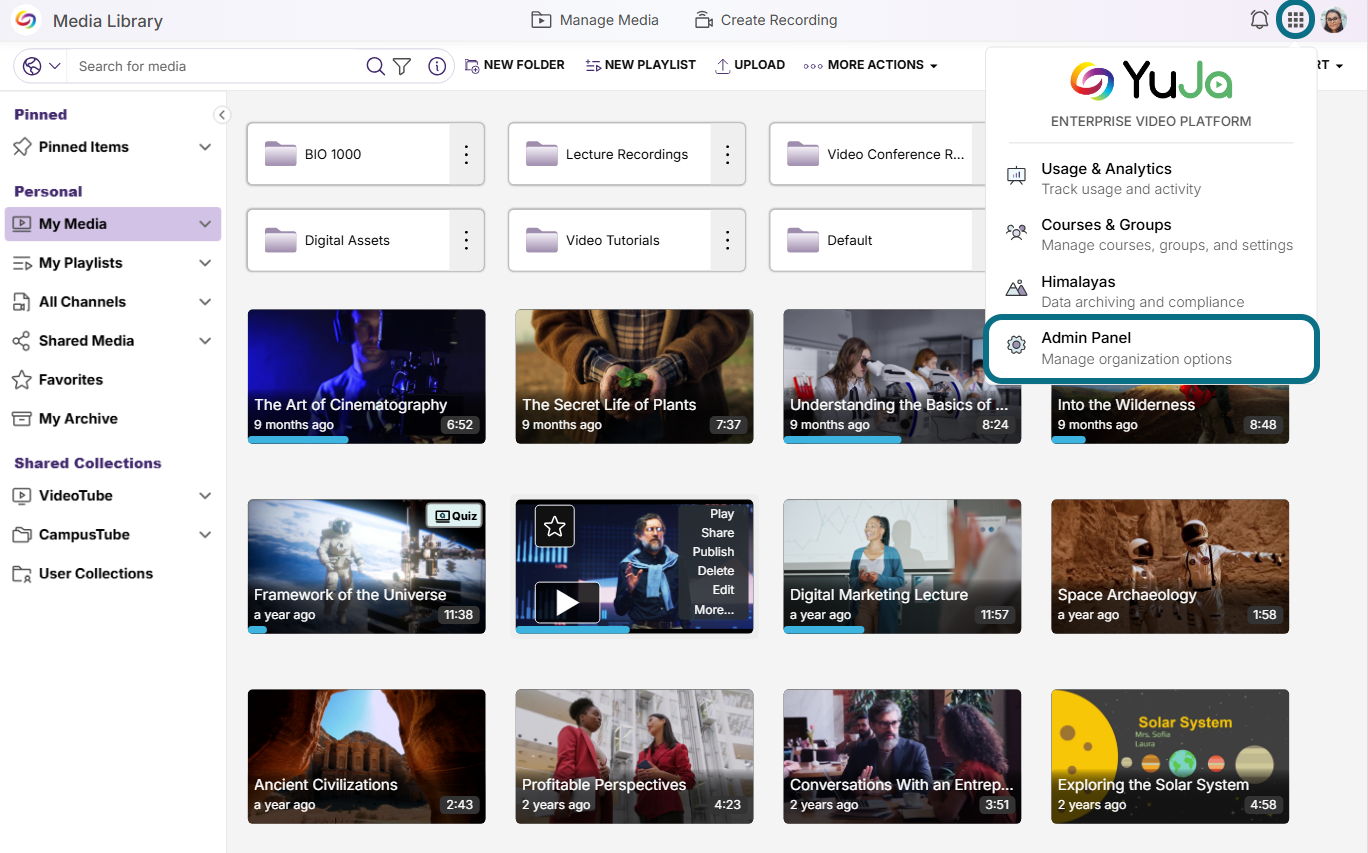Open Exploring the Solar System thumbnail
Viewport: 1368px width, 853px height.
tap(1170, 756)
